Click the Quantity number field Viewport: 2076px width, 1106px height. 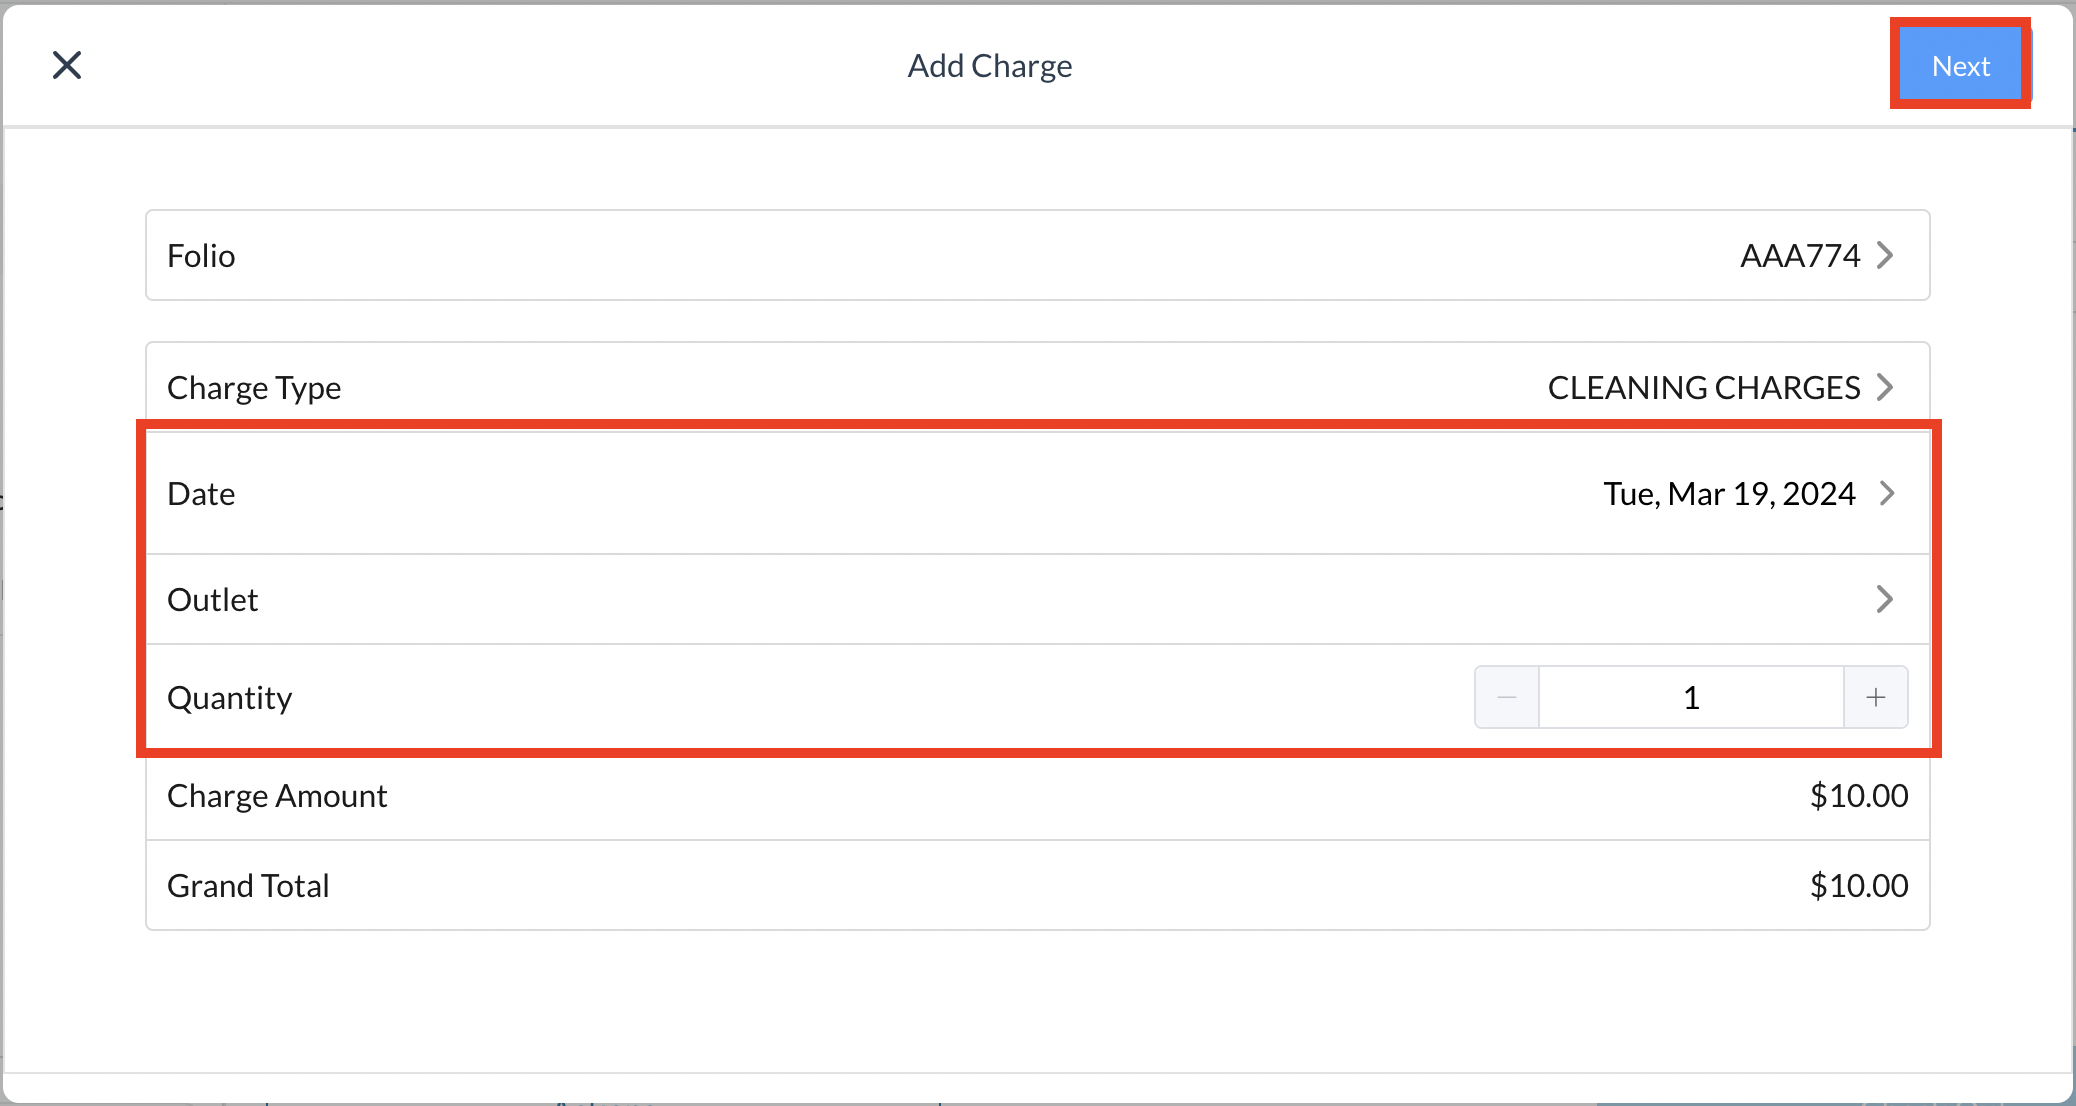pyautogui.click(x=1691, y=697)
